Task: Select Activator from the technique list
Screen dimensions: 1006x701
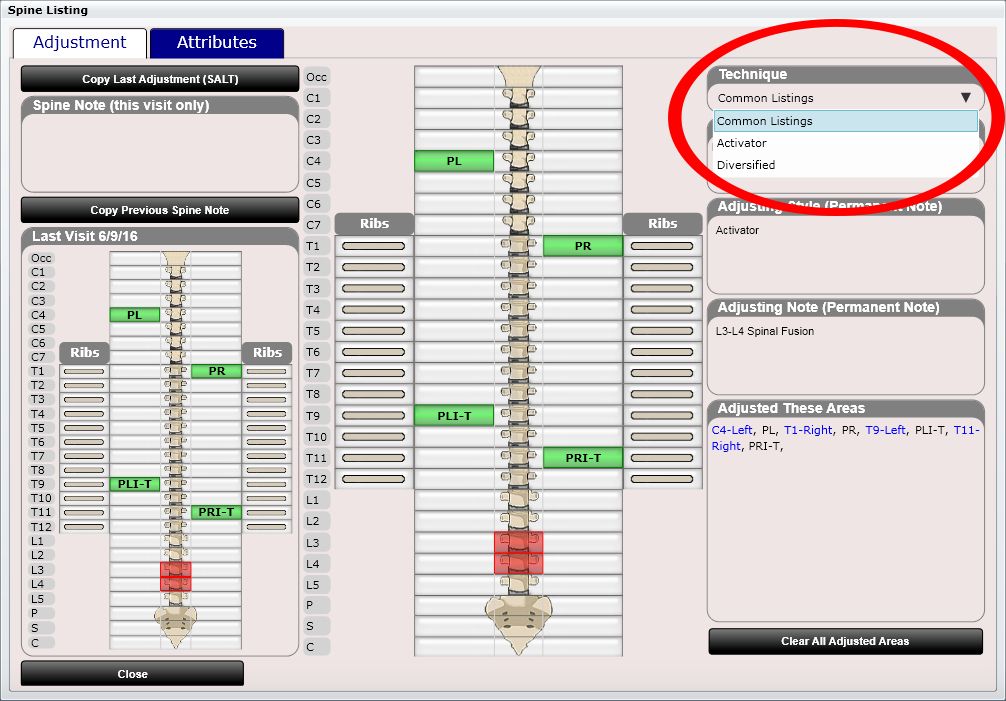Action: pyautogui.click(x=742, y=143)
